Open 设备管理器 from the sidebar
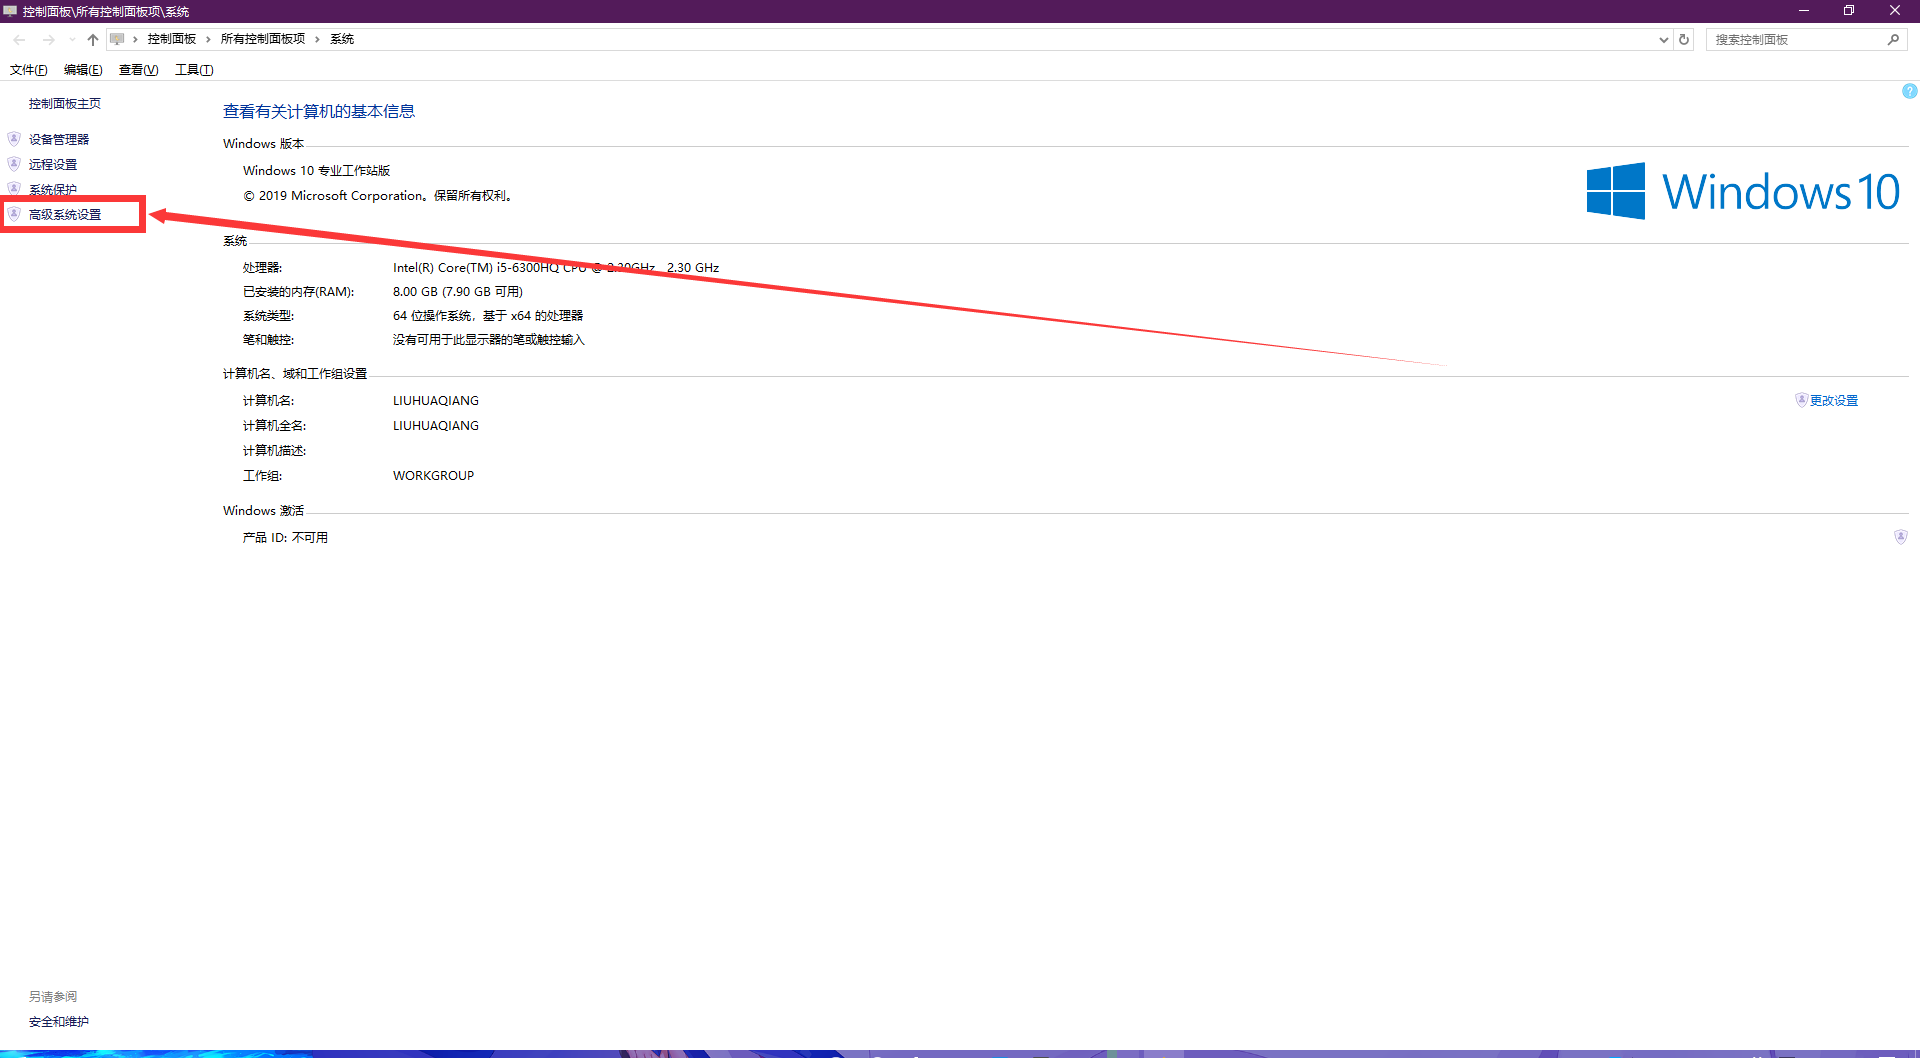1920x1058 pixels. (x=59, y=140)
